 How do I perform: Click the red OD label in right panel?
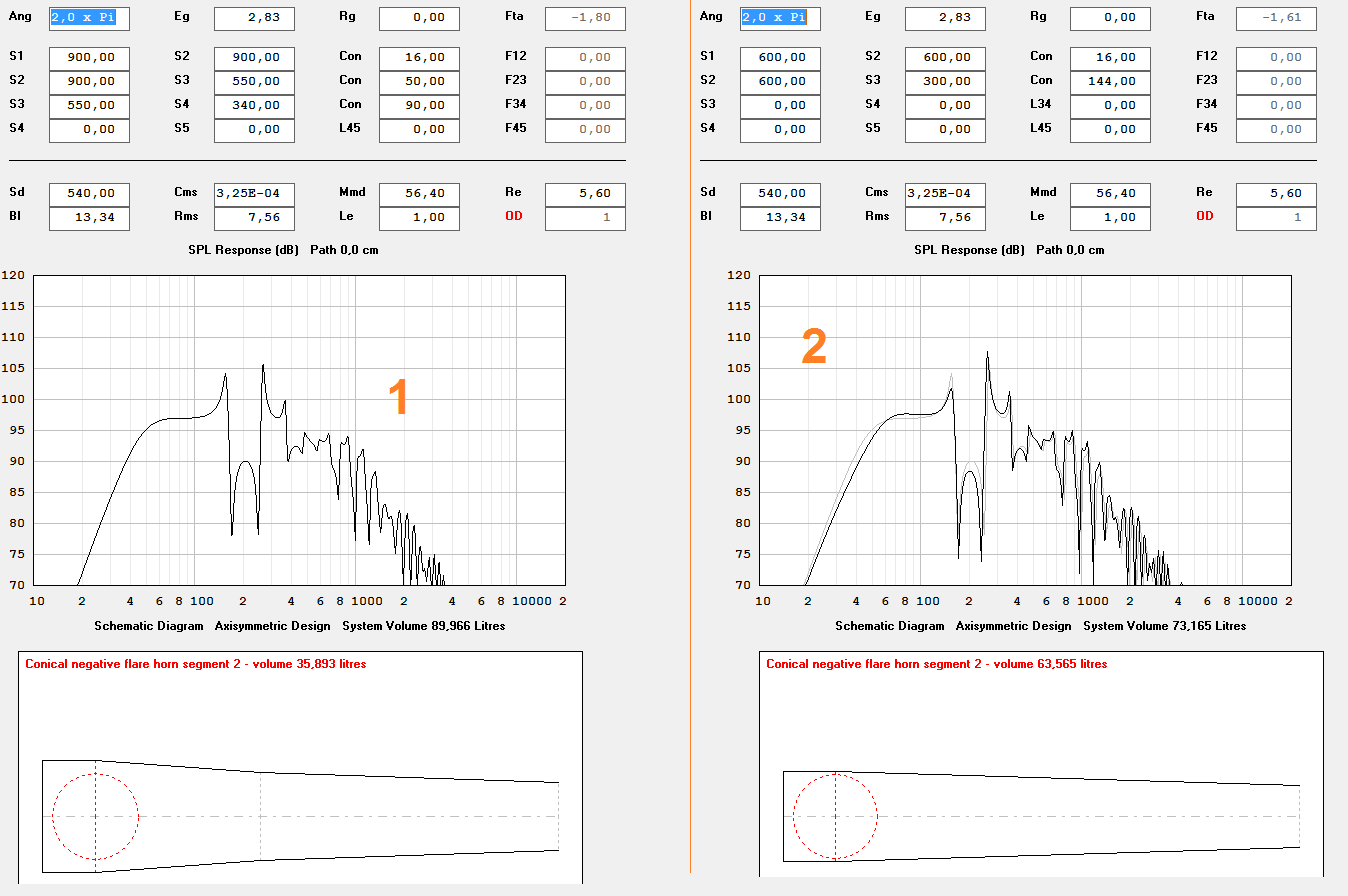click(x=1205, y=216)
